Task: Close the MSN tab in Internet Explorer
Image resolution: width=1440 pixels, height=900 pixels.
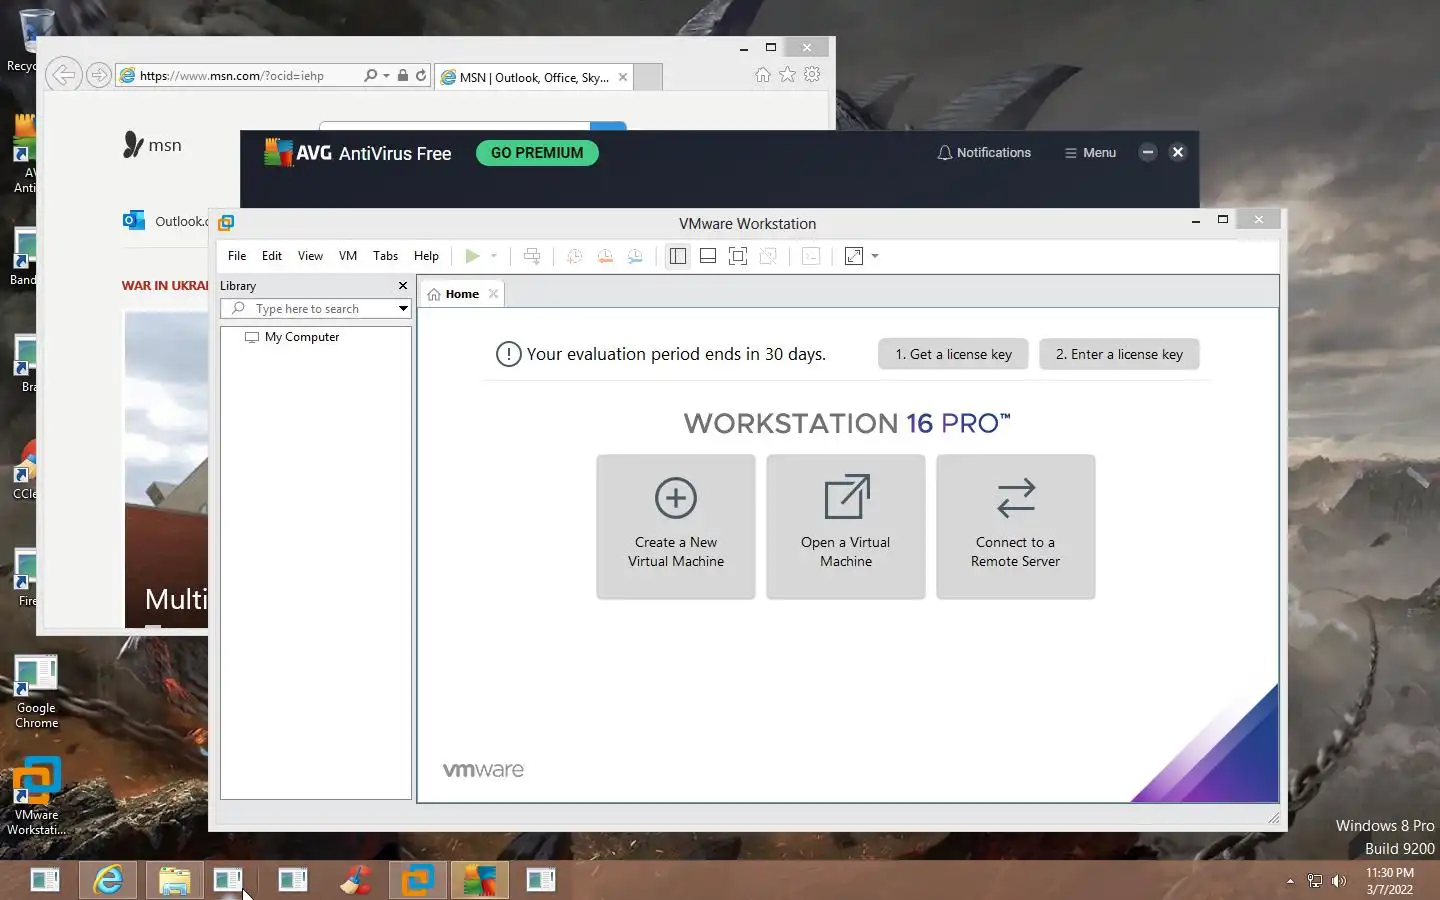Action: tap(623, 77)
